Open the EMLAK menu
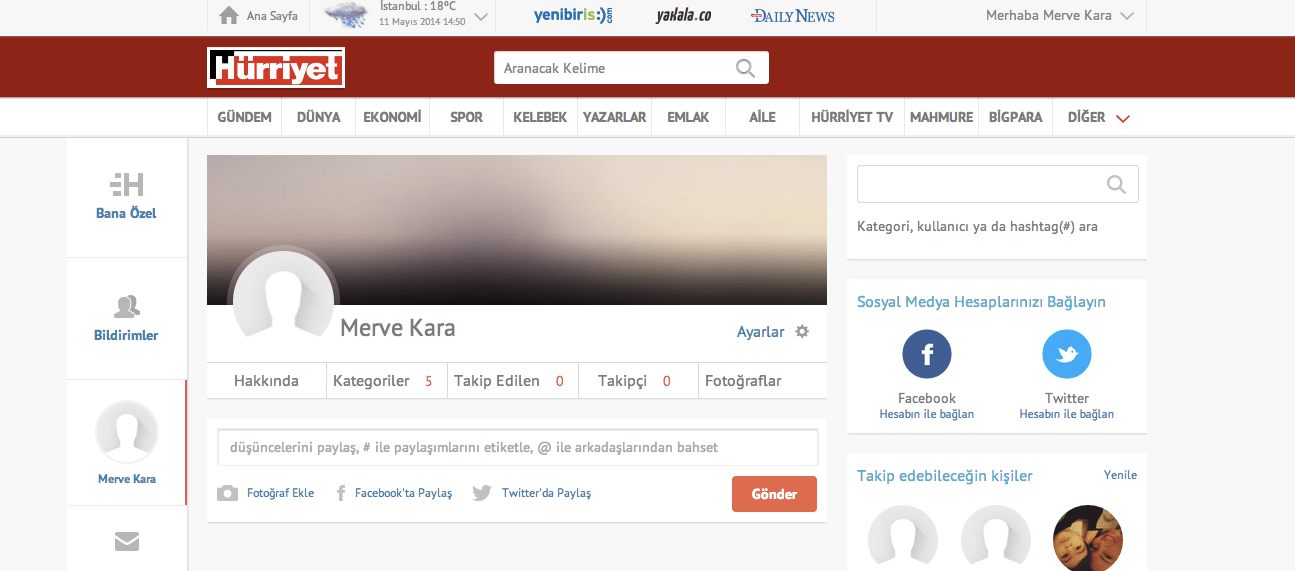This screenshot has height=571, width=1295. coord(688,117)
